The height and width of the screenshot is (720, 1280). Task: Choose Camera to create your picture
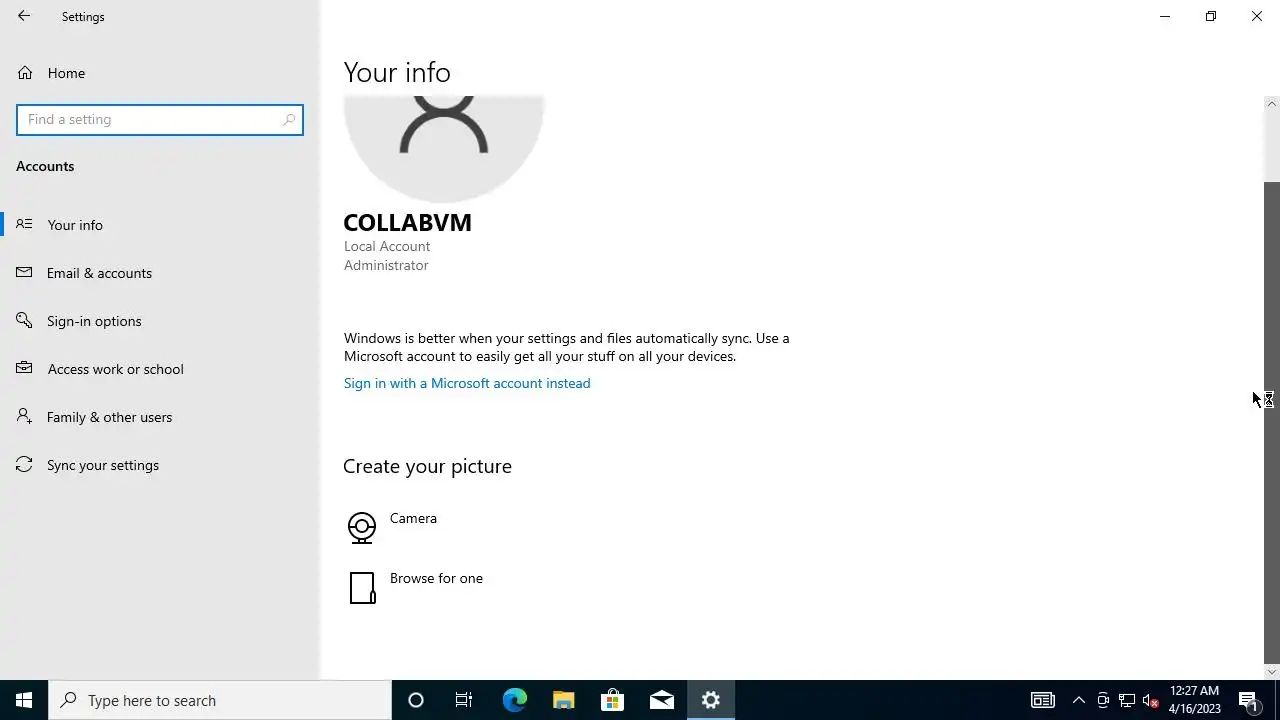coord(413,518)
